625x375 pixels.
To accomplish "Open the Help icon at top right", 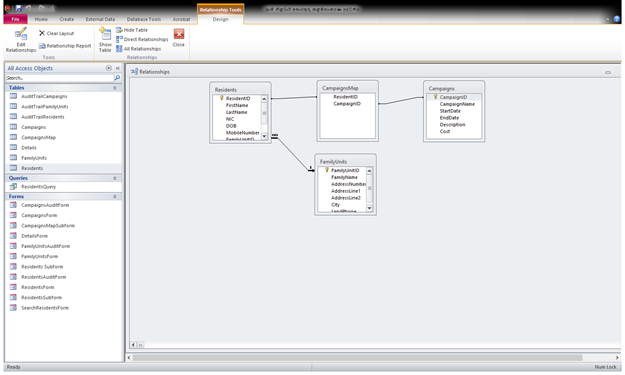I will click(617, 19).
